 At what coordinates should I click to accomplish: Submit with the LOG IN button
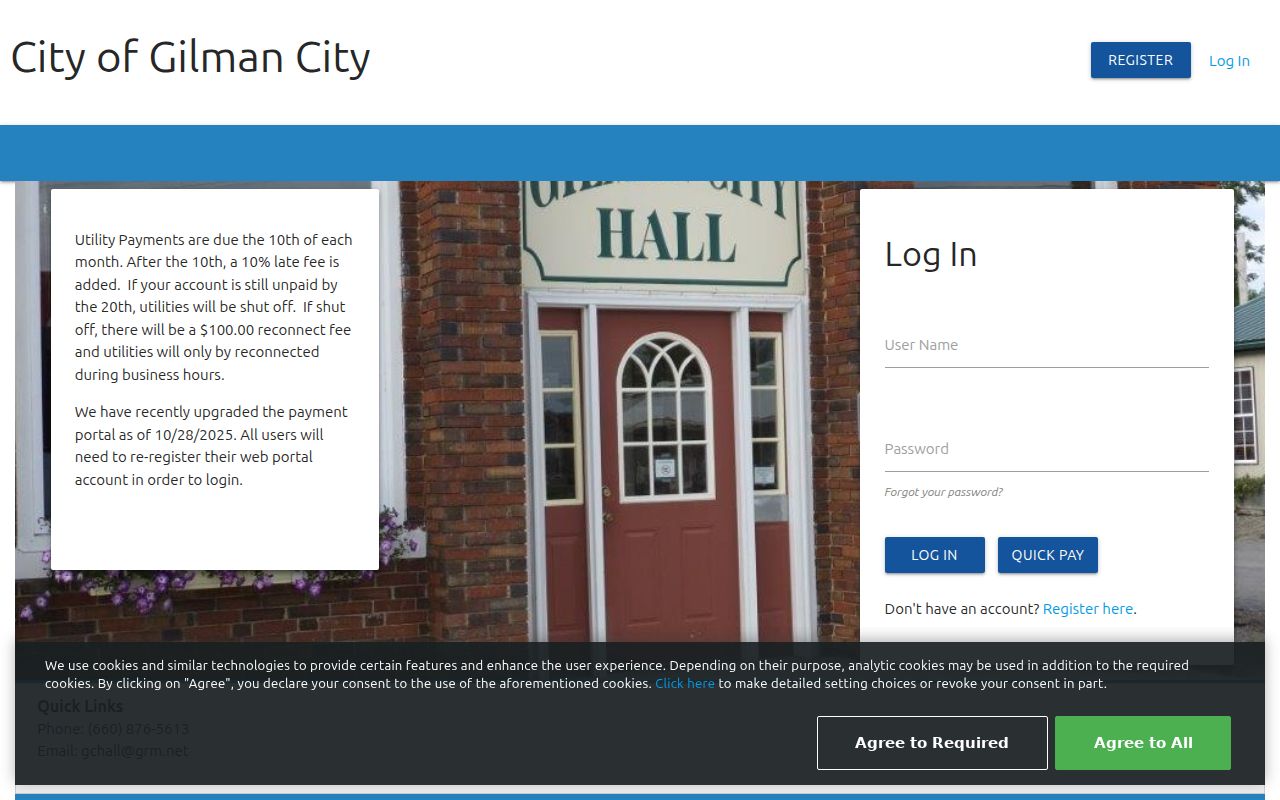pos(934,555)
